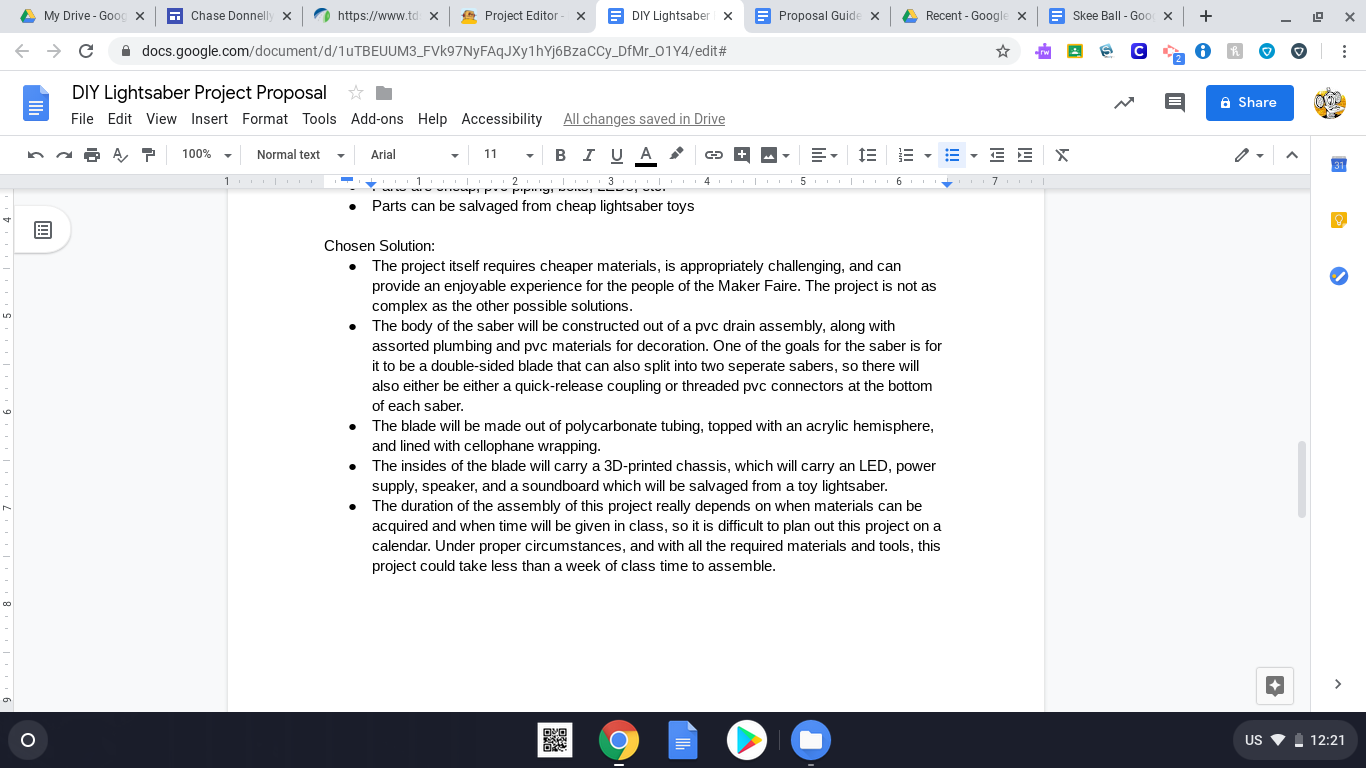Insert image using the image icon
This screenshot has width=1366, height=768.
[x=769, y=155]
